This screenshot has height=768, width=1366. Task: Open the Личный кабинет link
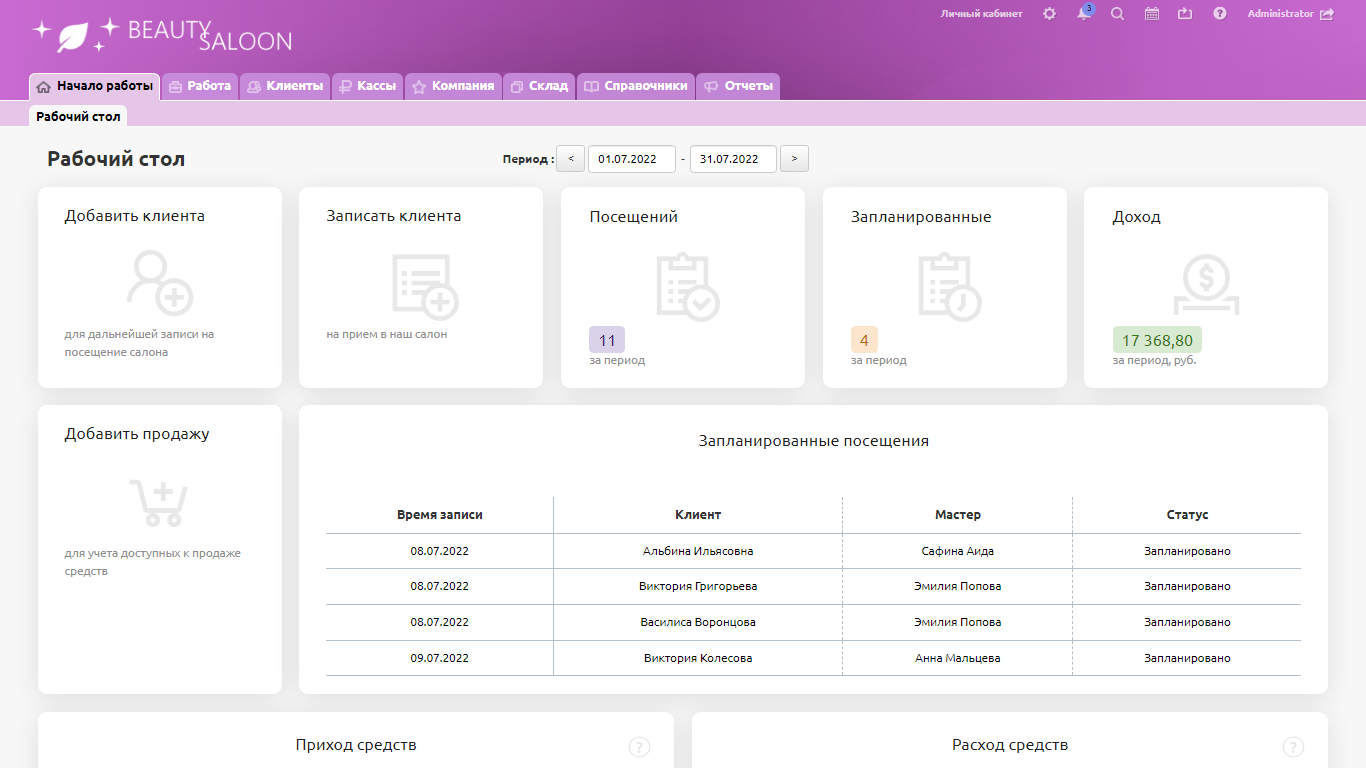(x=981, y=14)
